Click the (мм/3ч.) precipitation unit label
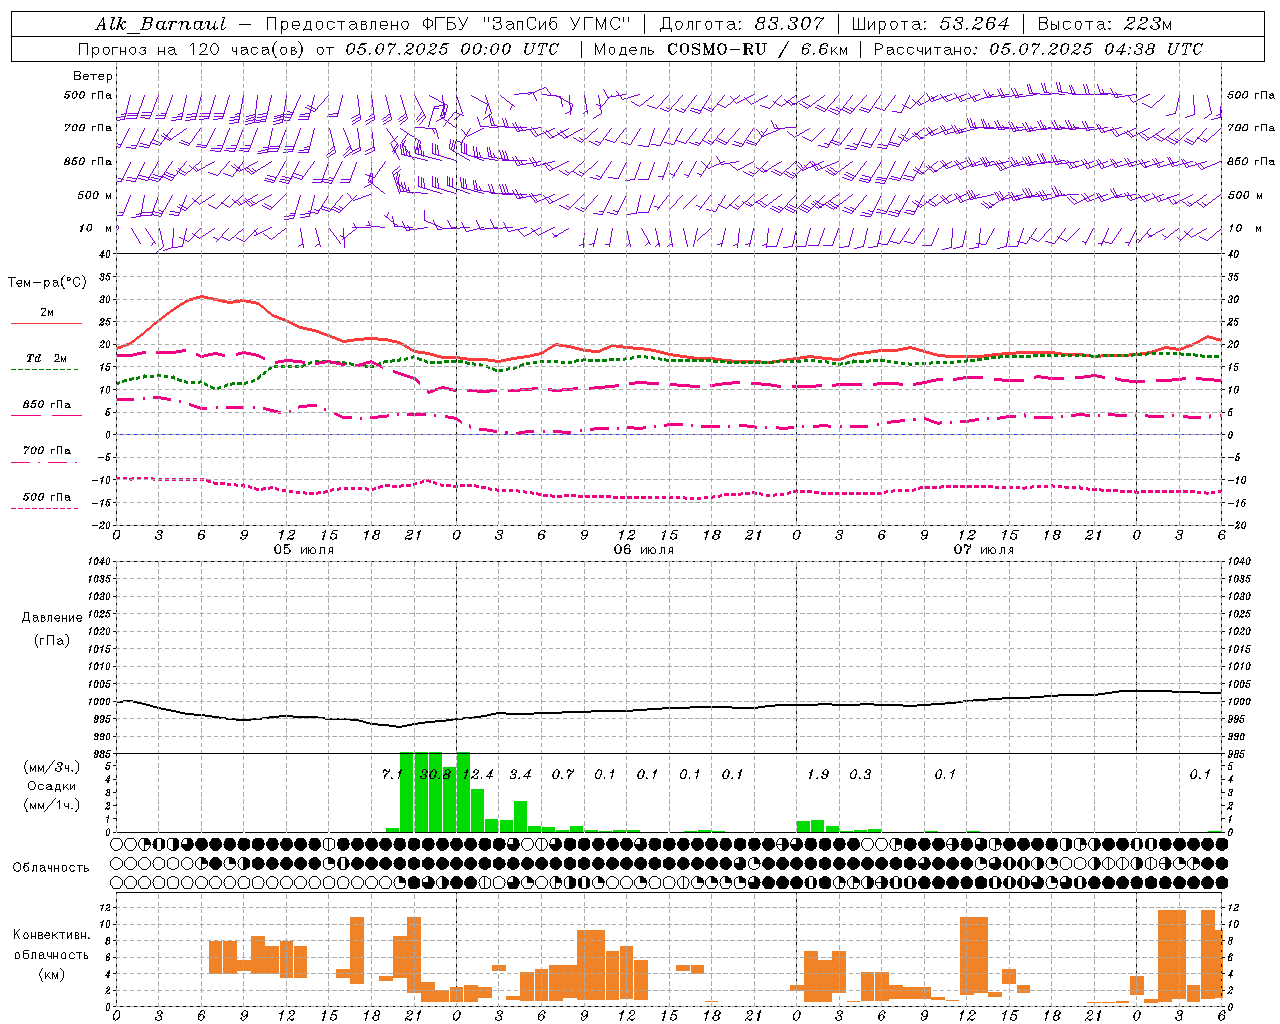Screen dimensions: 1280x1024 (x=51, y=767)
